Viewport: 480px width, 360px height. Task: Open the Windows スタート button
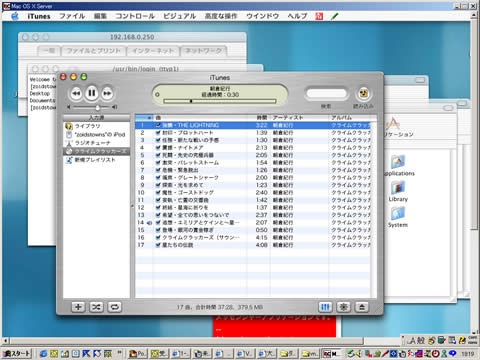point(16,353)
